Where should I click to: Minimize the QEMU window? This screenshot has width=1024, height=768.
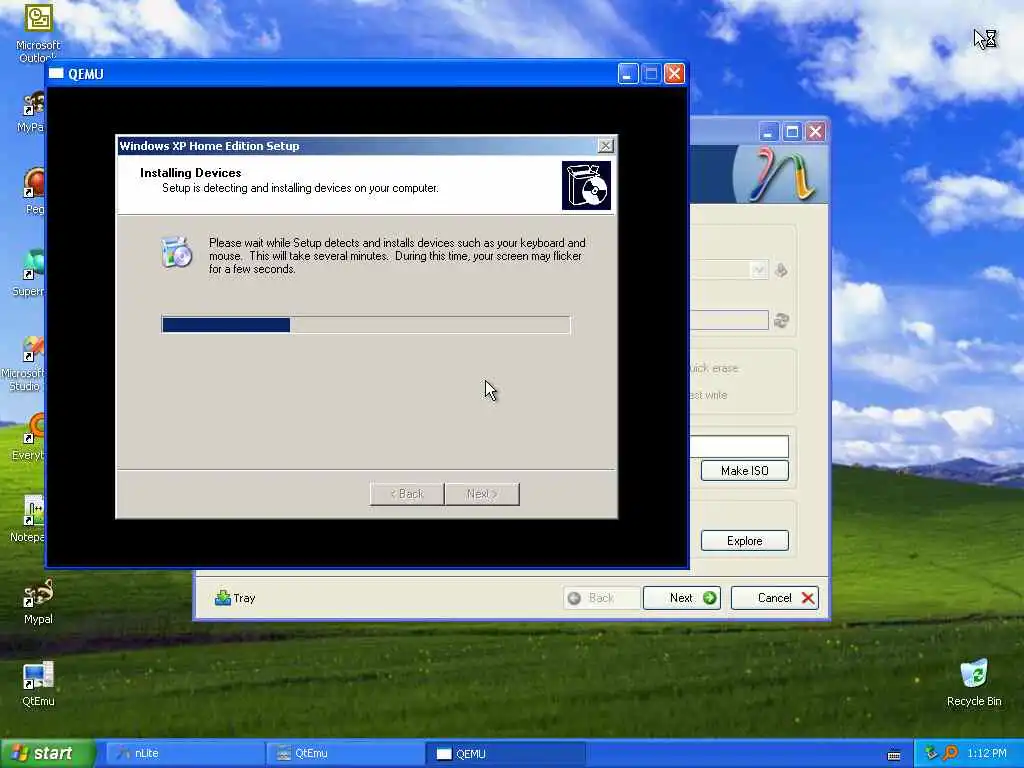(x=628, y=73)
